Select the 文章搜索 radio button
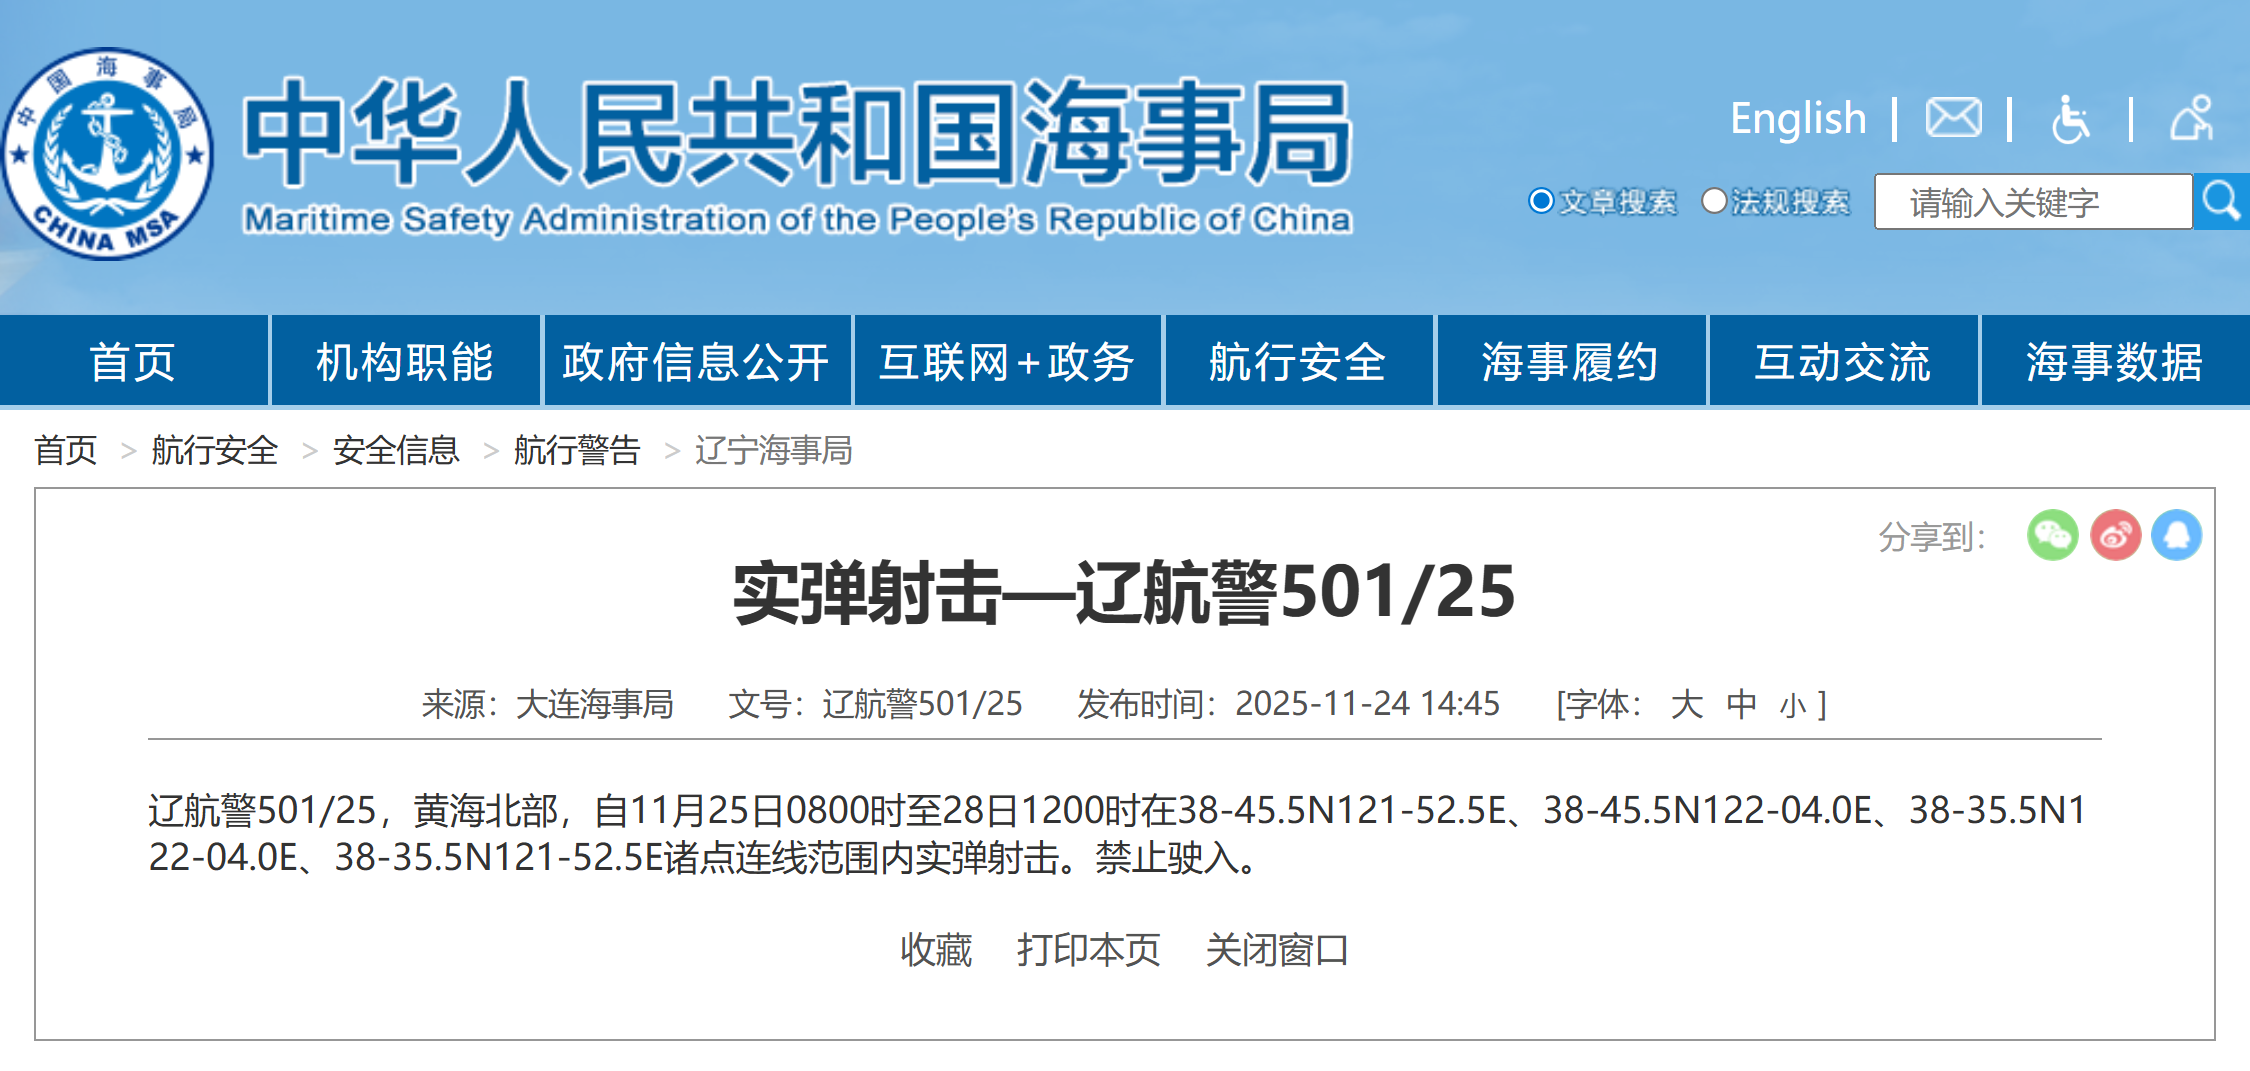 coord(1541,202)
